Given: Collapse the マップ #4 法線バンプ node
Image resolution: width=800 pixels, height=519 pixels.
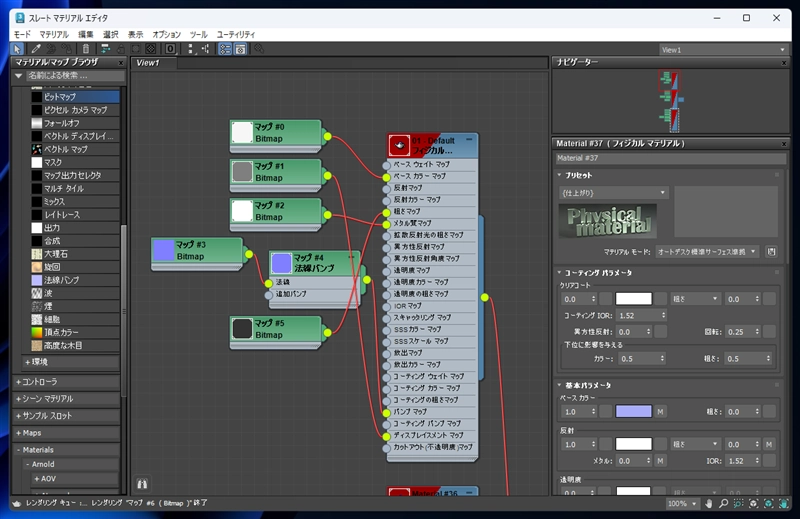Looking at the screenshot, I should point(351,257).
